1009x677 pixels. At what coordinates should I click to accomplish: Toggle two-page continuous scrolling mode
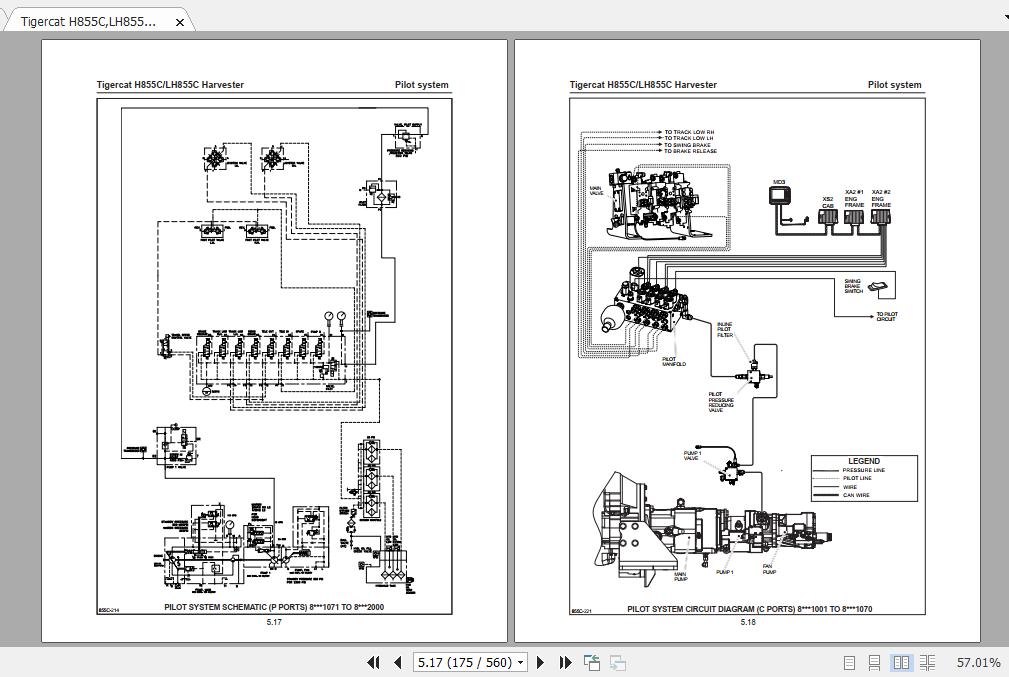point(928,662)
